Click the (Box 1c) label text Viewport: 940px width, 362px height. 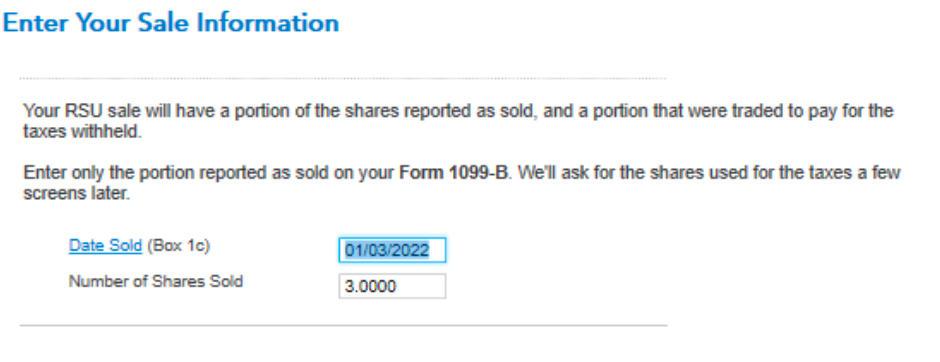pyautogui.click(x=178, y=246)
